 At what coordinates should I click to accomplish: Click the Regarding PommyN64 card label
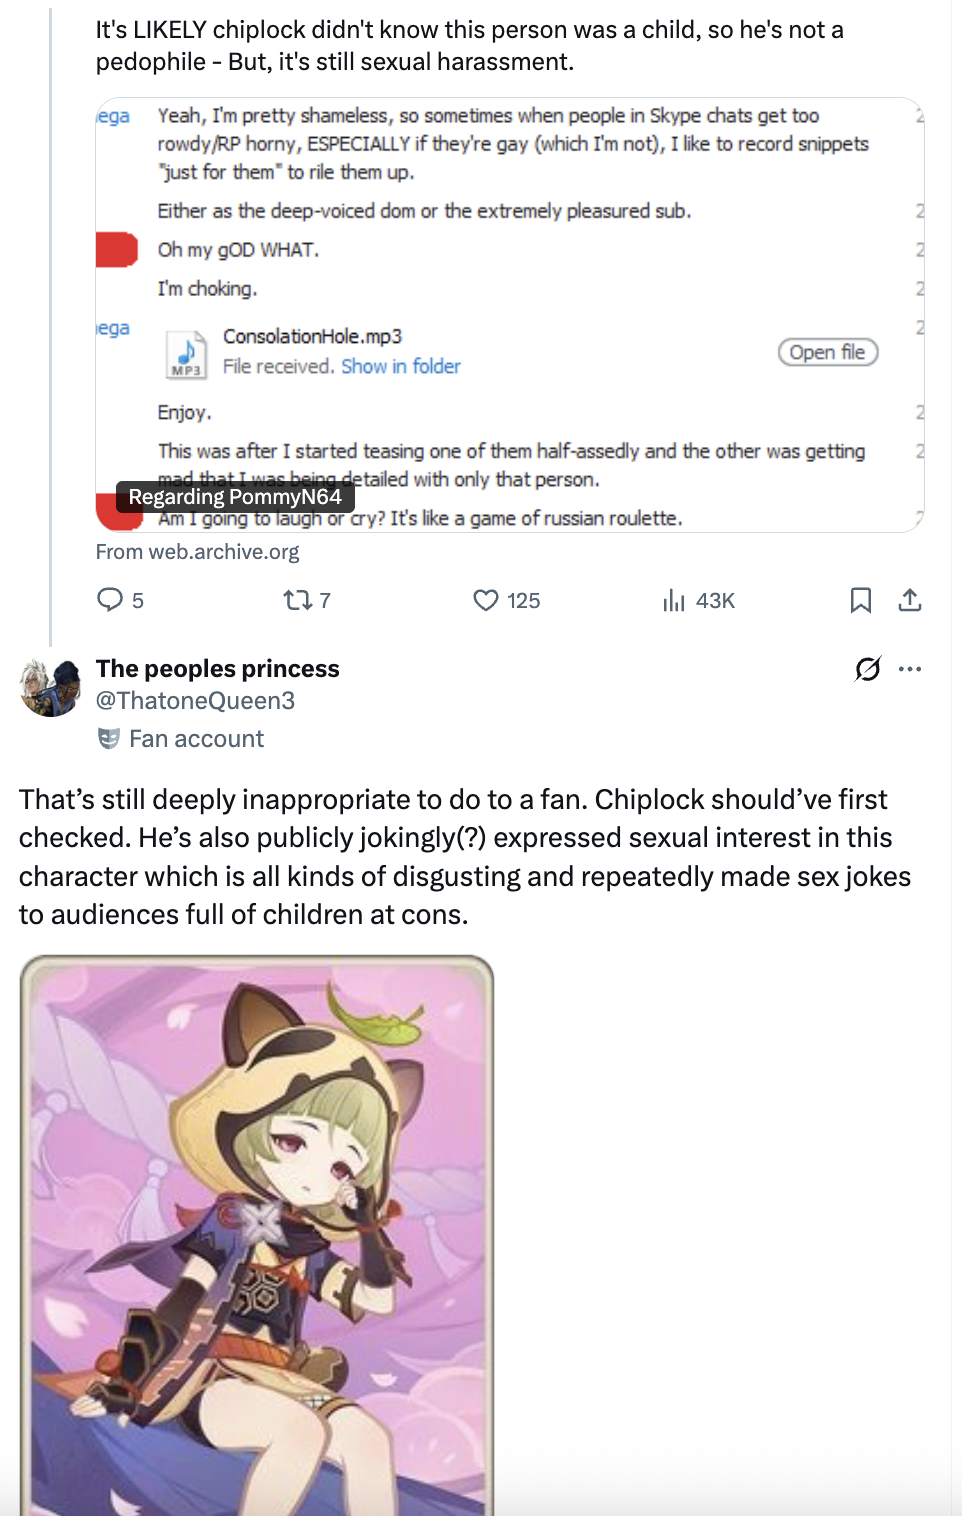point(235,497)
